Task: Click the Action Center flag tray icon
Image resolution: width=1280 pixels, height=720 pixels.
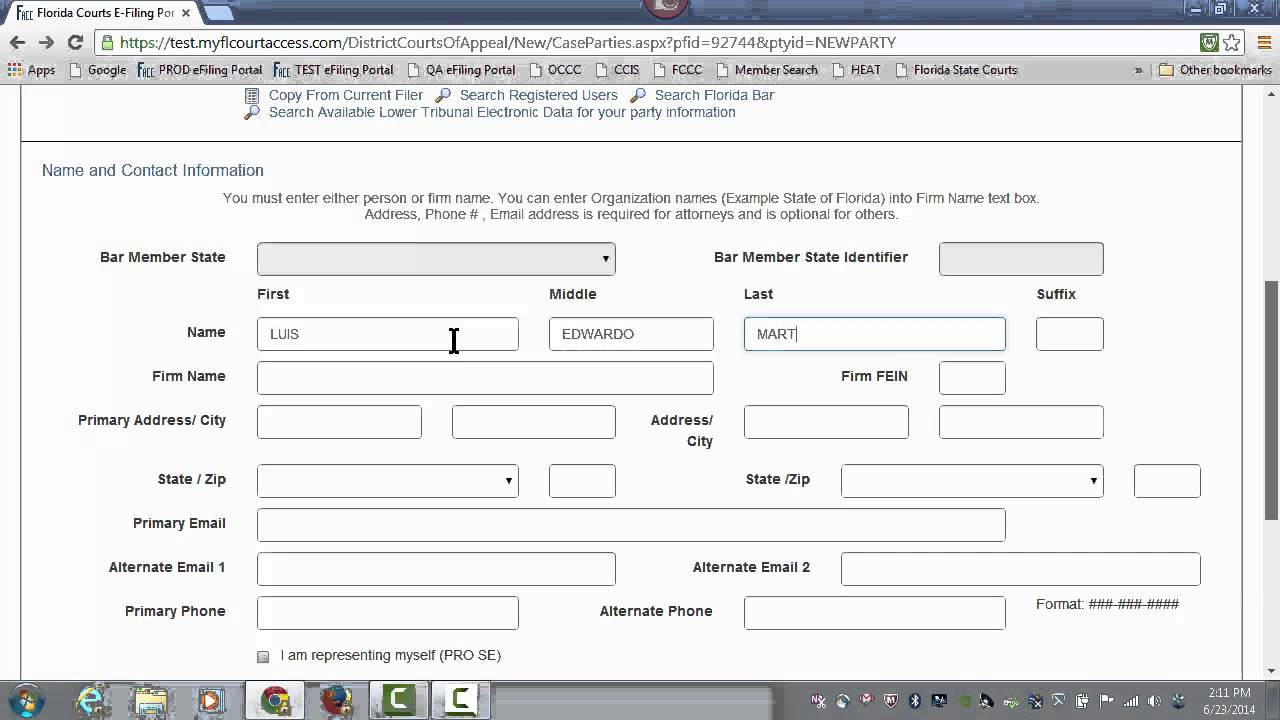Action: pyautogui.click(x=1106, y=701)
